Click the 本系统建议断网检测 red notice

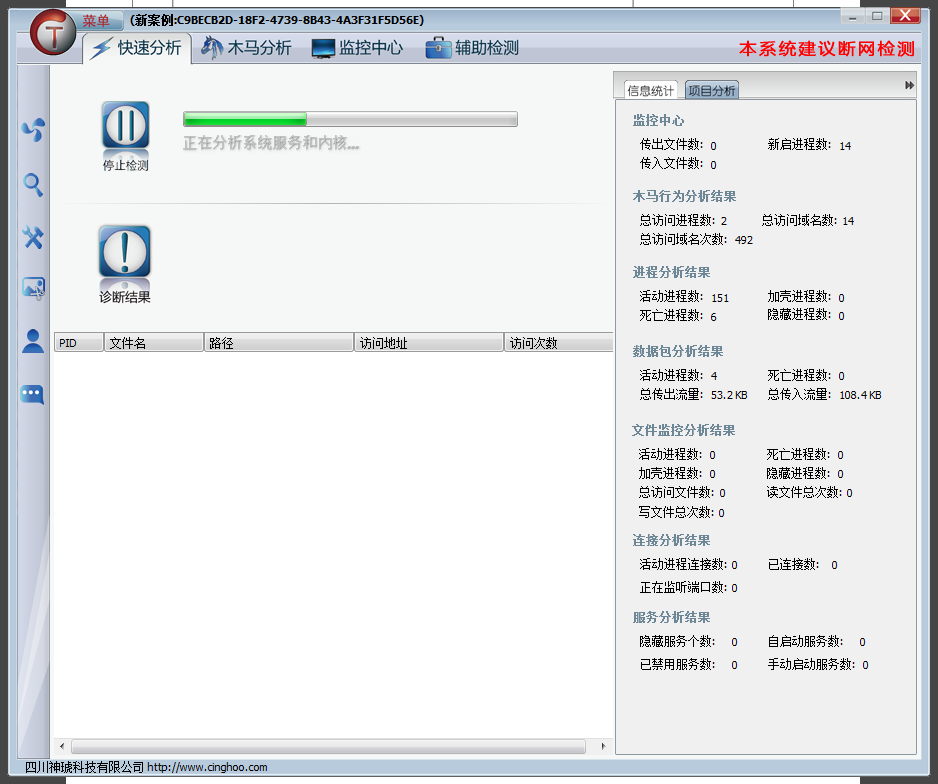tap(827, 48)
